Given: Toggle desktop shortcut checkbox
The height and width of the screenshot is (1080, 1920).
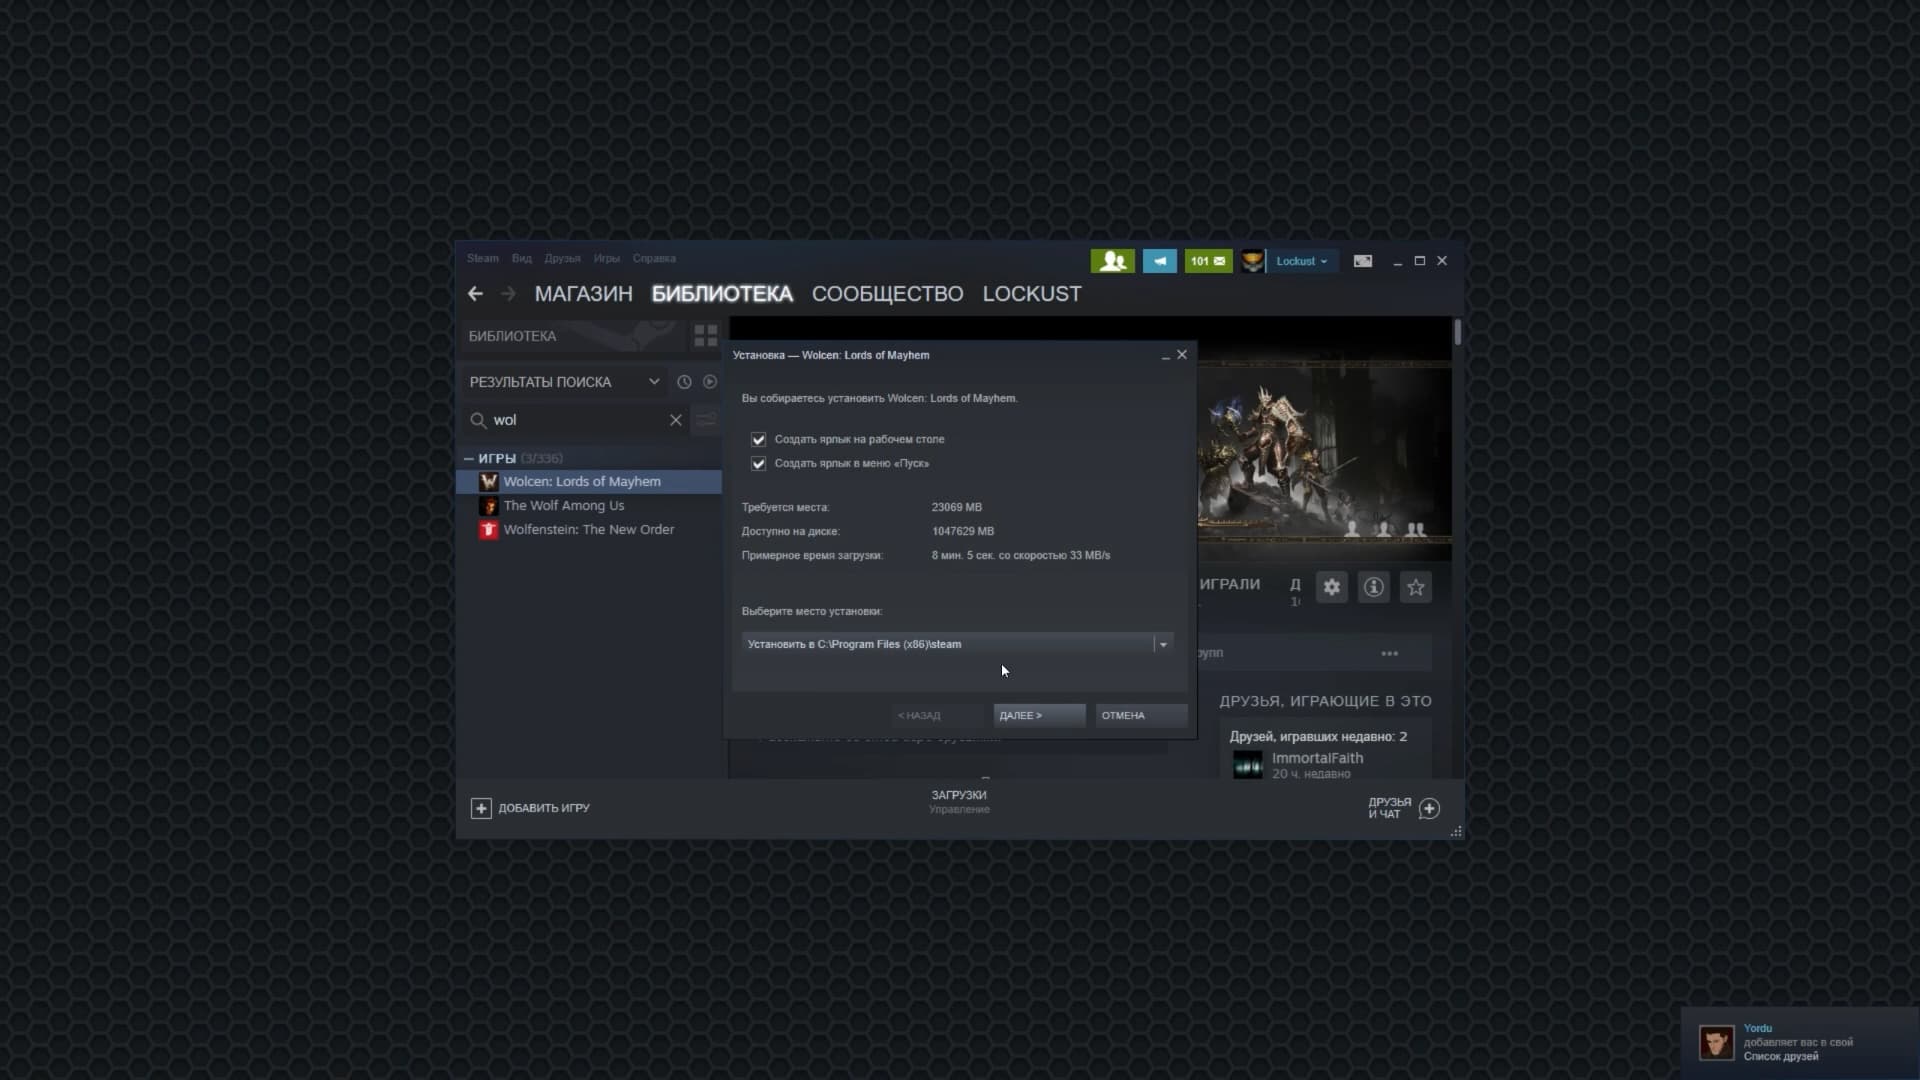Looking at the screenshot, I should (759, 440).
